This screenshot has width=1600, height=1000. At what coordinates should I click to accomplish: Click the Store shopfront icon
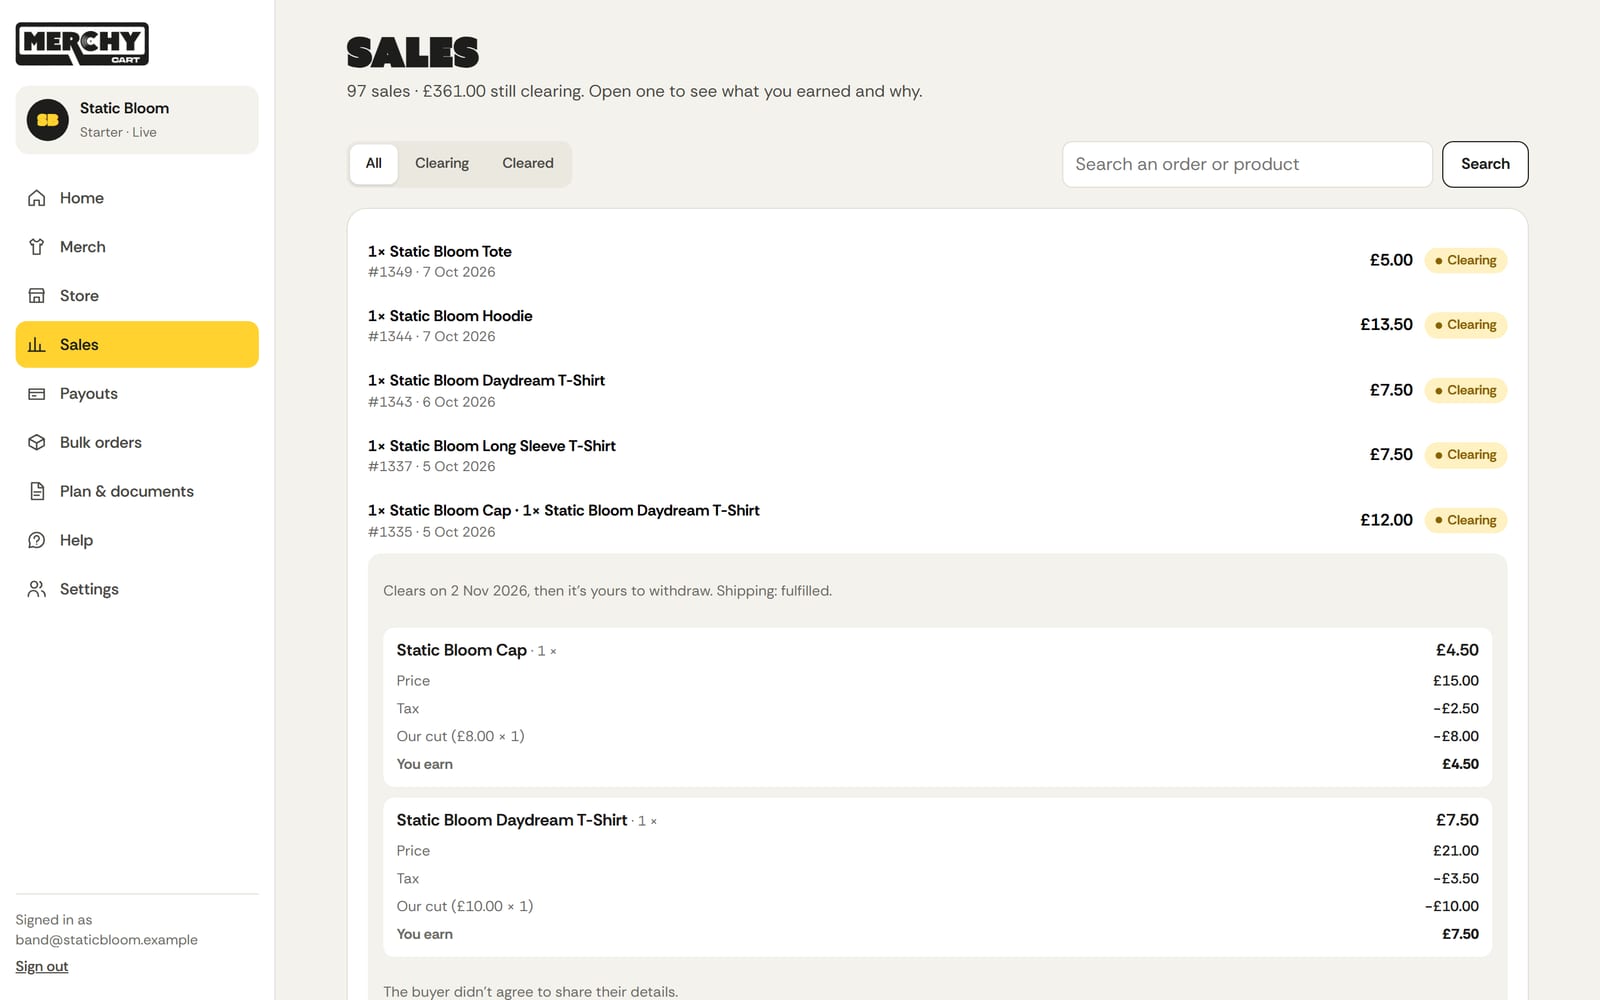pos(37,296)
